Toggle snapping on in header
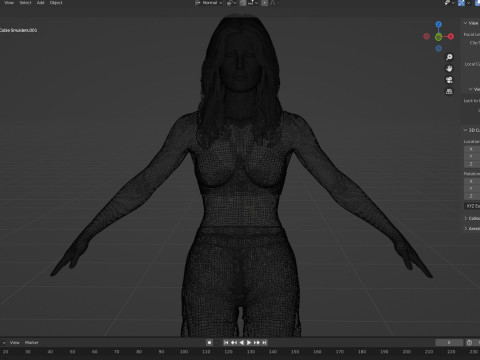 (x=243, y=3)
